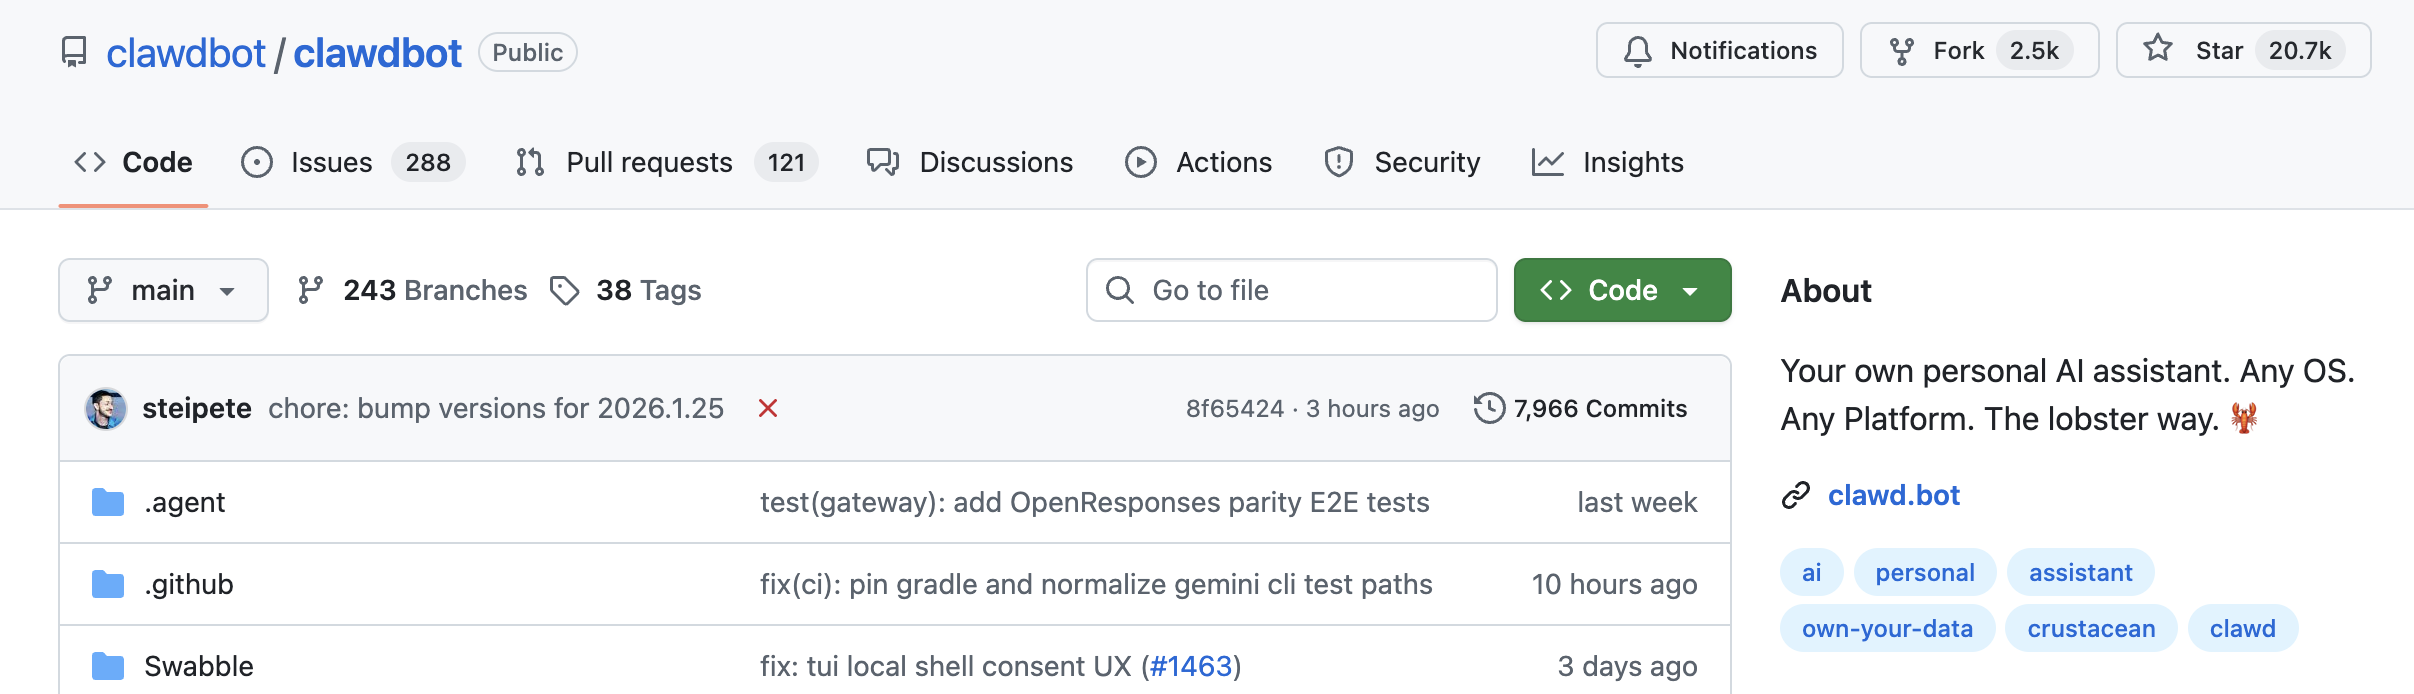Click steipete's avatar image
The height and width of the screenshot is (694, 2414).
106,408
